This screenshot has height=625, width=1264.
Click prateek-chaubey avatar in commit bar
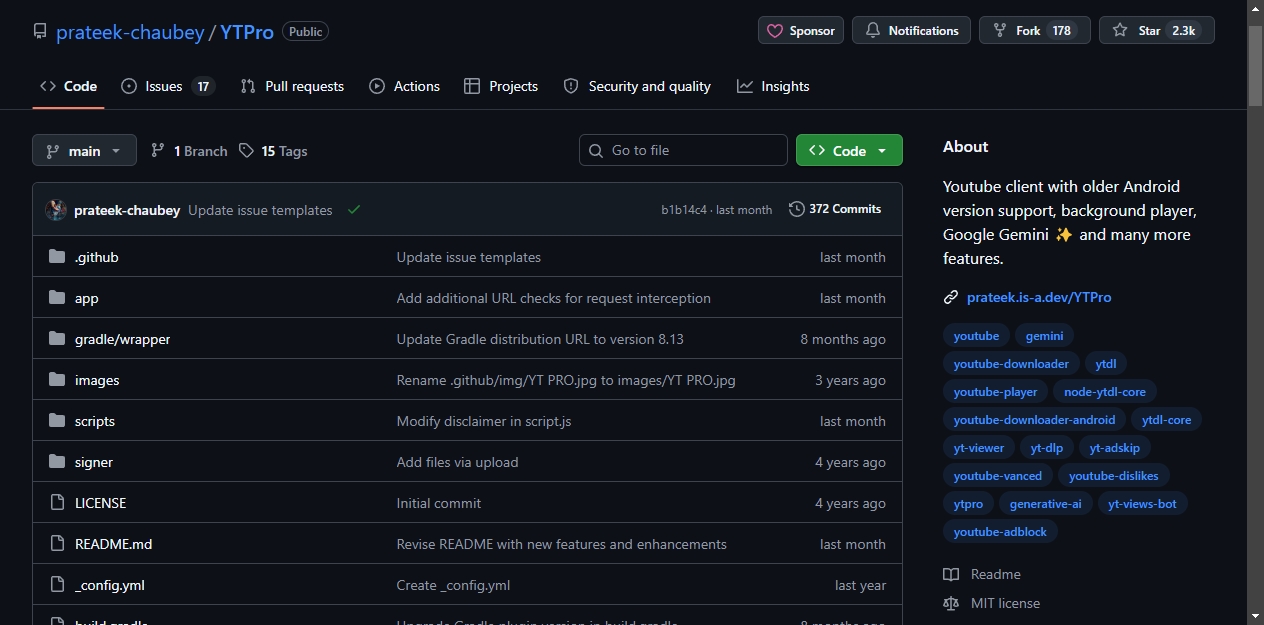pyautogui.click(x=56, y=210)
